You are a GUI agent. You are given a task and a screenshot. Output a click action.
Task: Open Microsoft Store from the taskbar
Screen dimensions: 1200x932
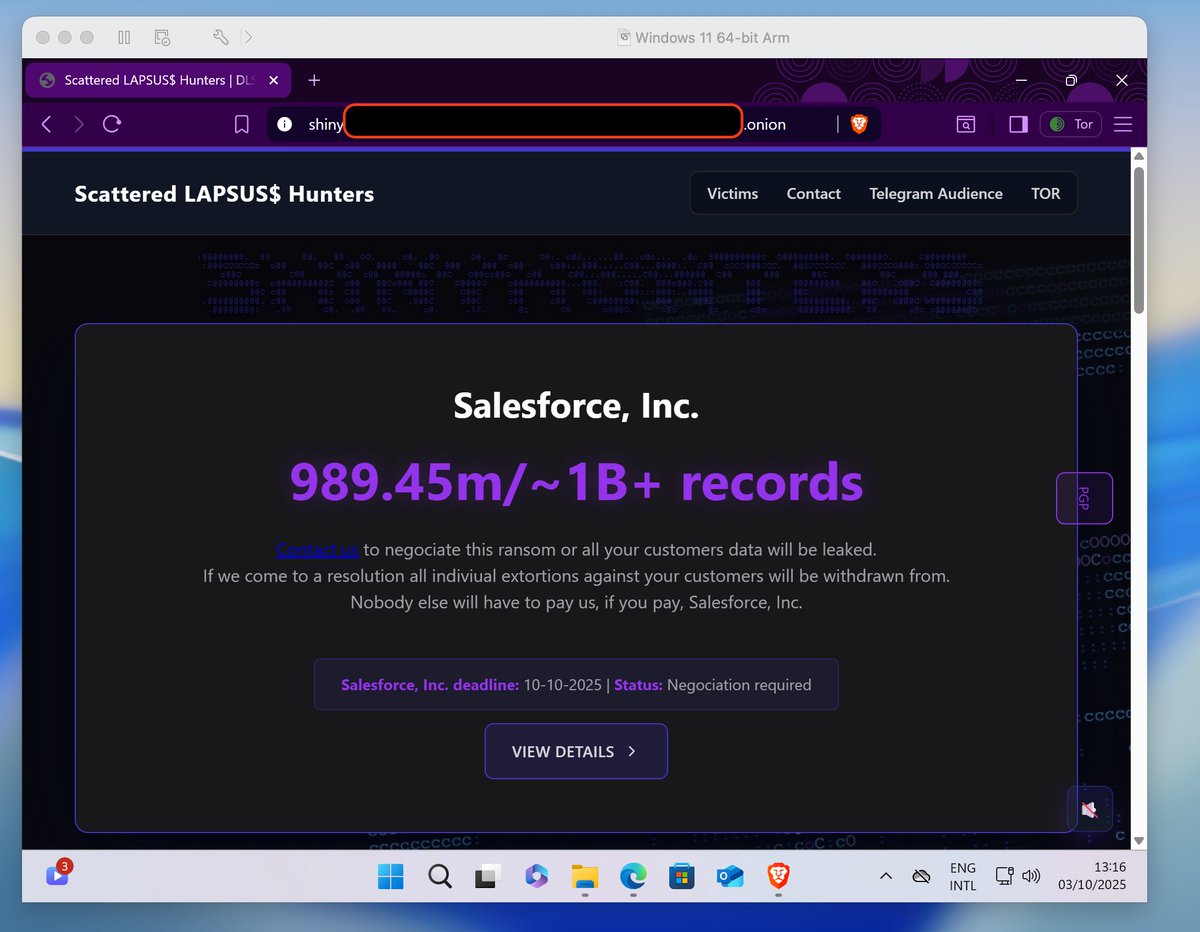point(681,877)
